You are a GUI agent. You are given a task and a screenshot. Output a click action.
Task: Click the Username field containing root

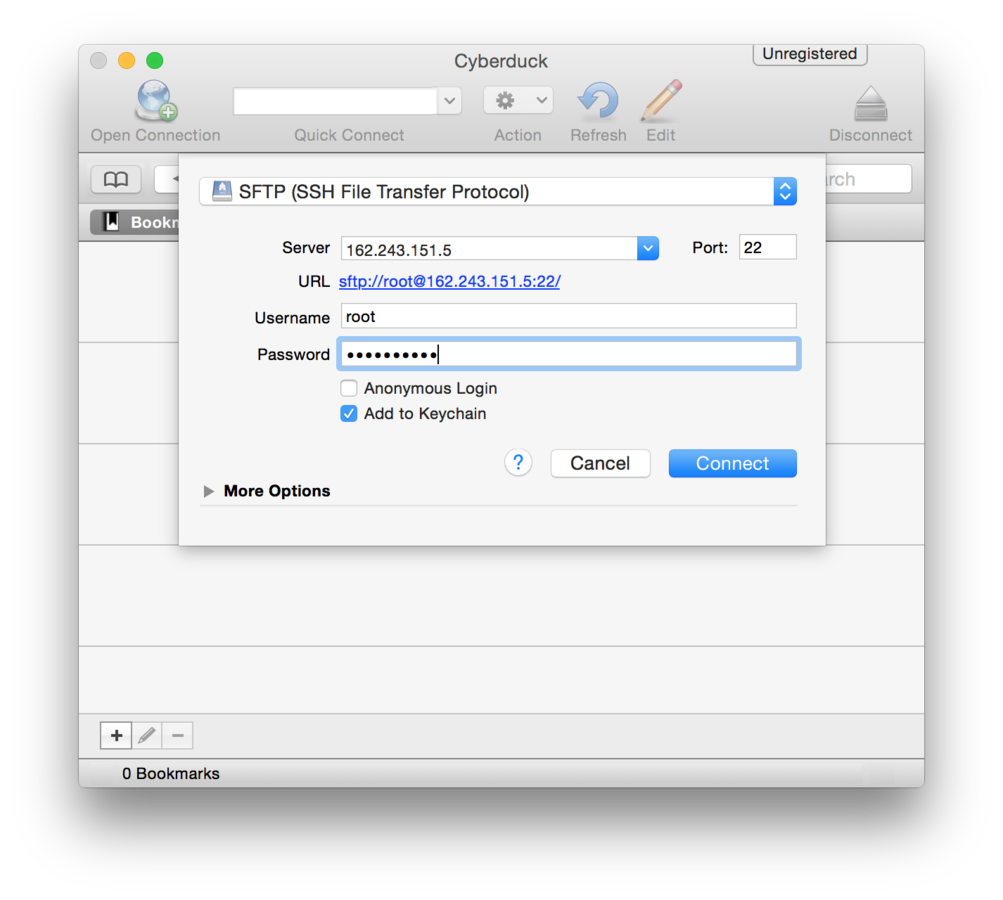[x=569, y=317]
